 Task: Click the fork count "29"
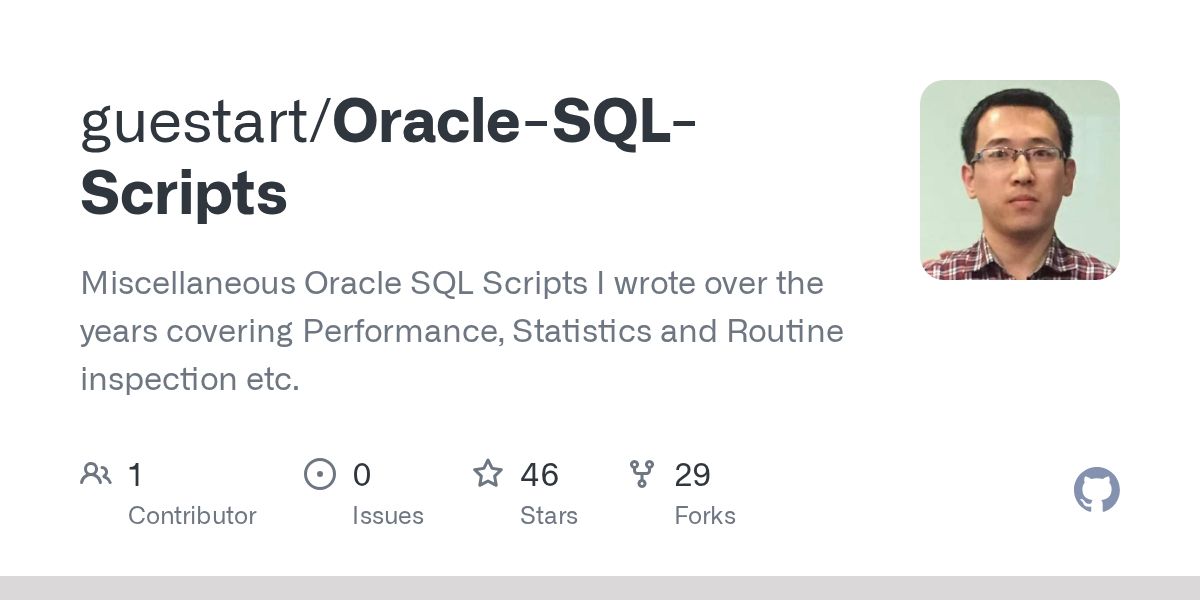click(692, 475)
